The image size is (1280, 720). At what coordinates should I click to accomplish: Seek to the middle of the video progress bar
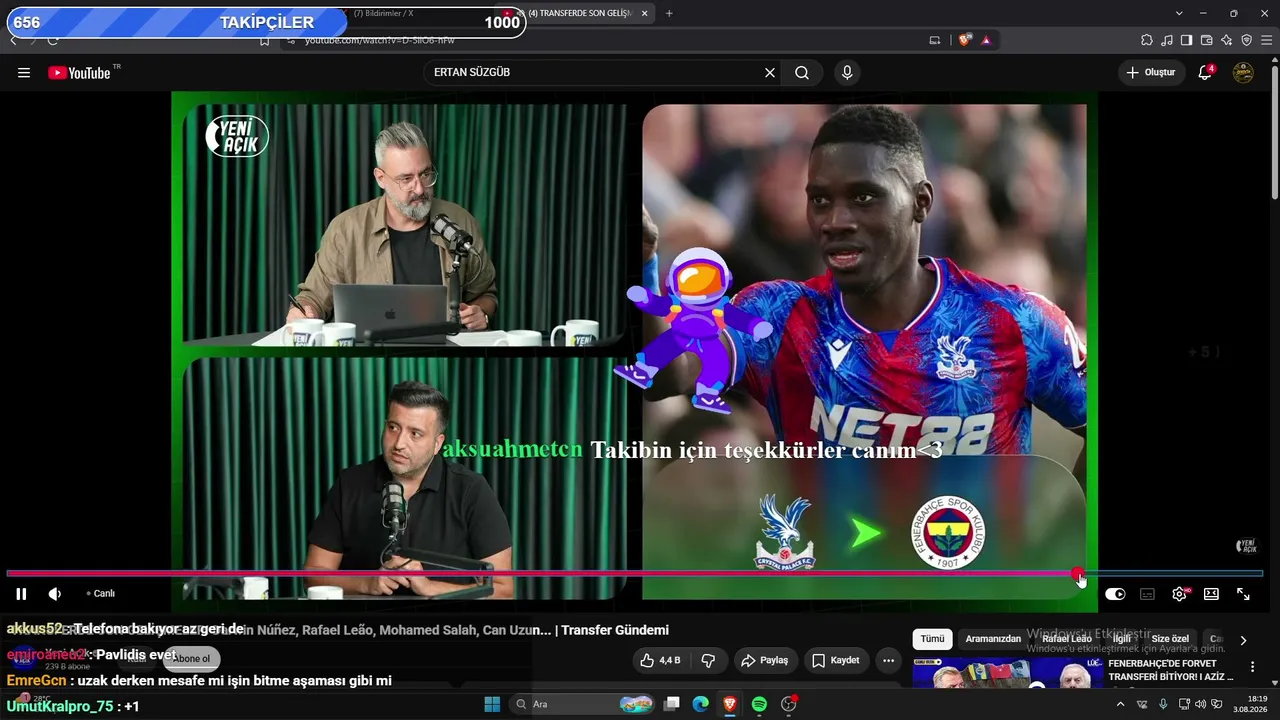point(635,574)
